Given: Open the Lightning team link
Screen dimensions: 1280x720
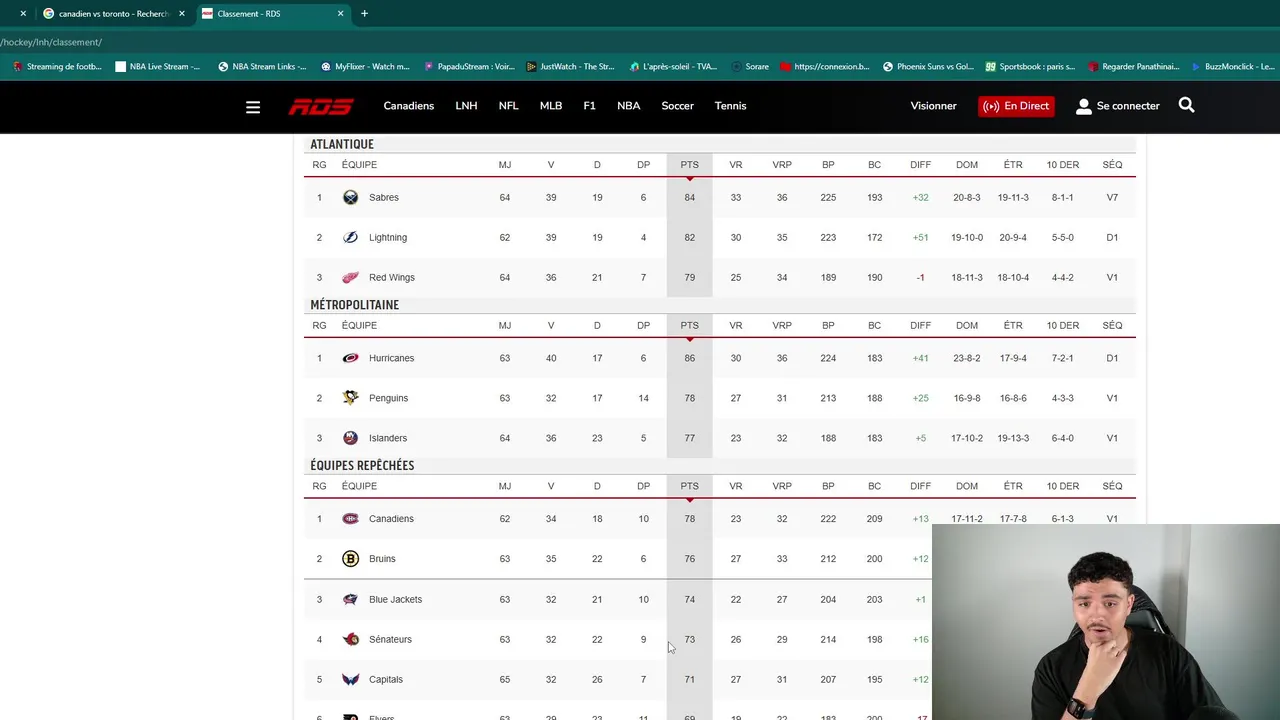Looking at the screenshot, I should coord(388,237).
